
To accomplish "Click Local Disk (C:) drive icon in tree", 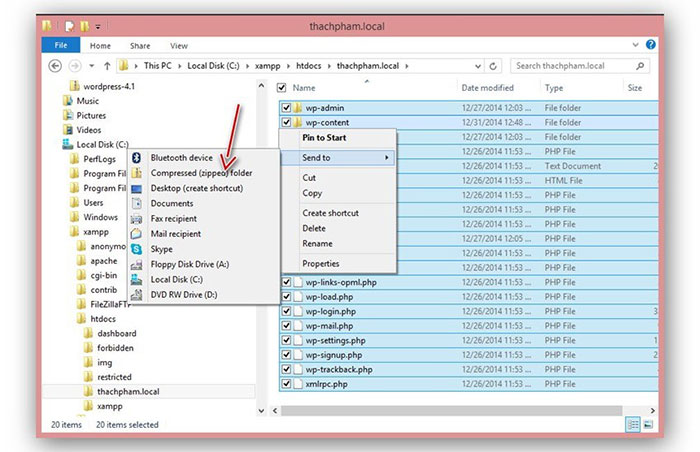I will [68, 144].
